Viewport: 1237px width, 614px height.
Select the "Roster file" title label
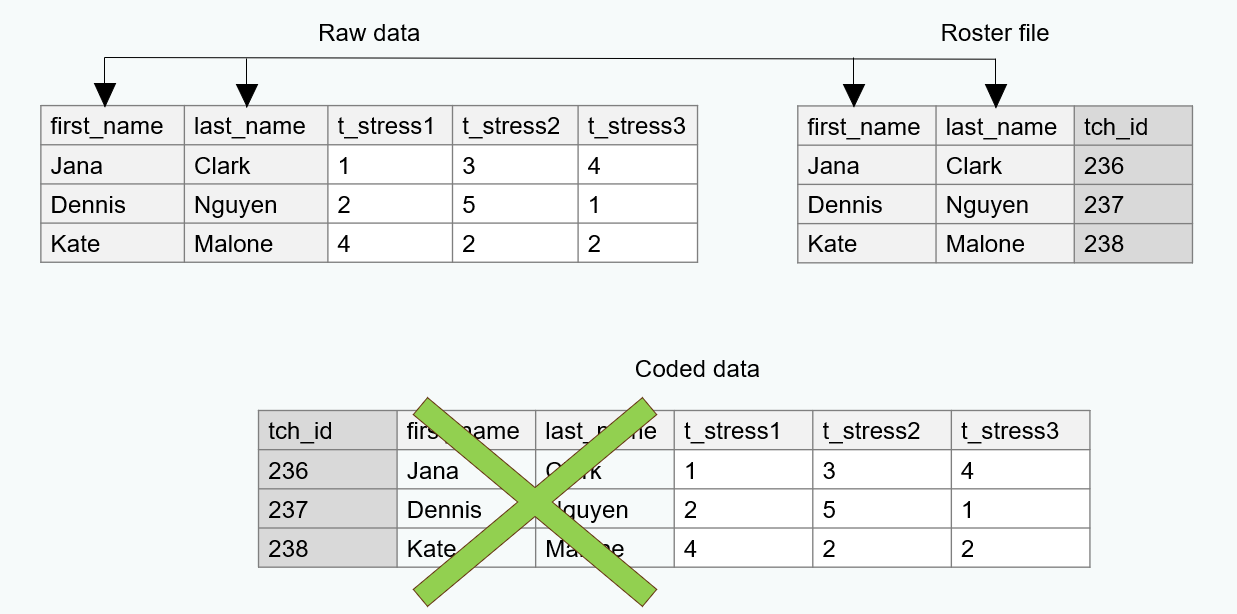[x=995, y=33]
